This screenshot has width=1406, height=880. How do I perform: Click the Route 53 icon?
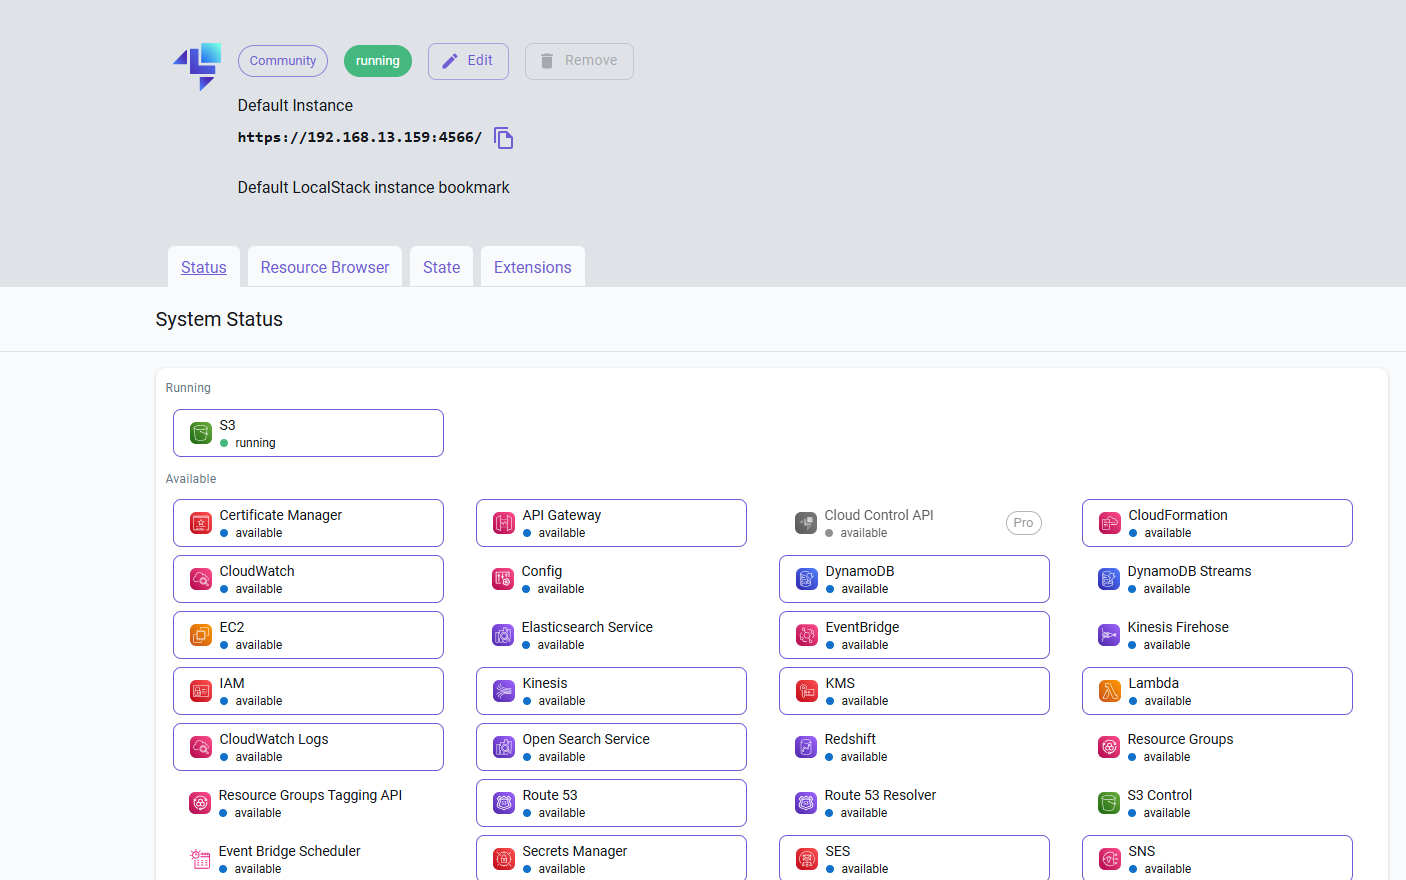pos(504,803)
